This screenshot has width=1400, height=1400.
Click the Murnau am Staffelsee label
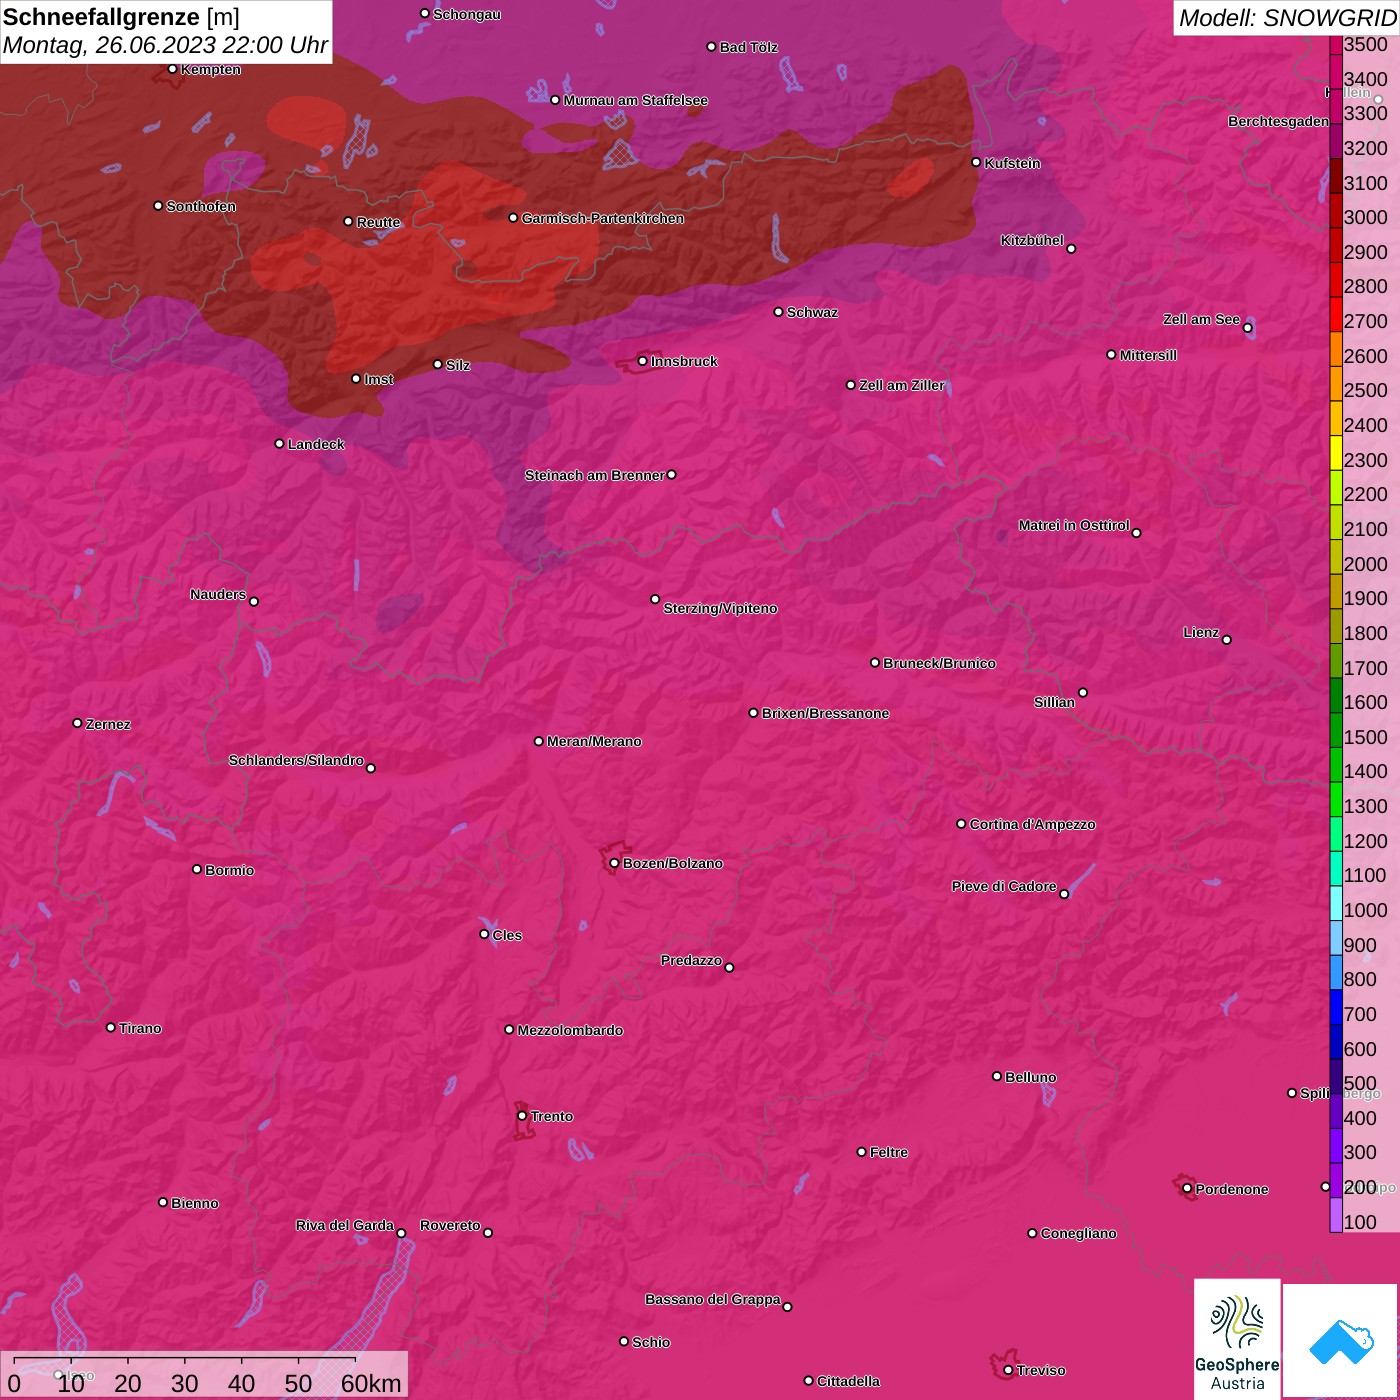(x=635, y=100)
